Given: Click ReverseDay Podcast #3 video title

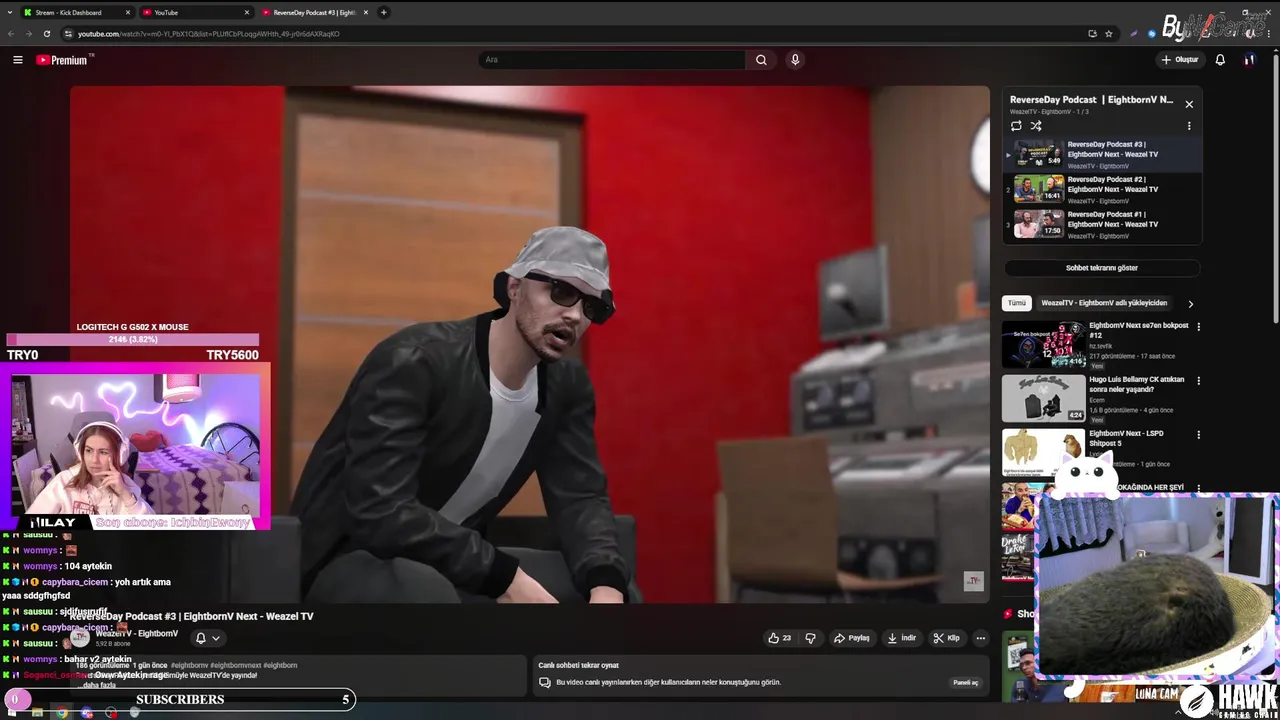Looking at the screenshot, I should point(192,616).
